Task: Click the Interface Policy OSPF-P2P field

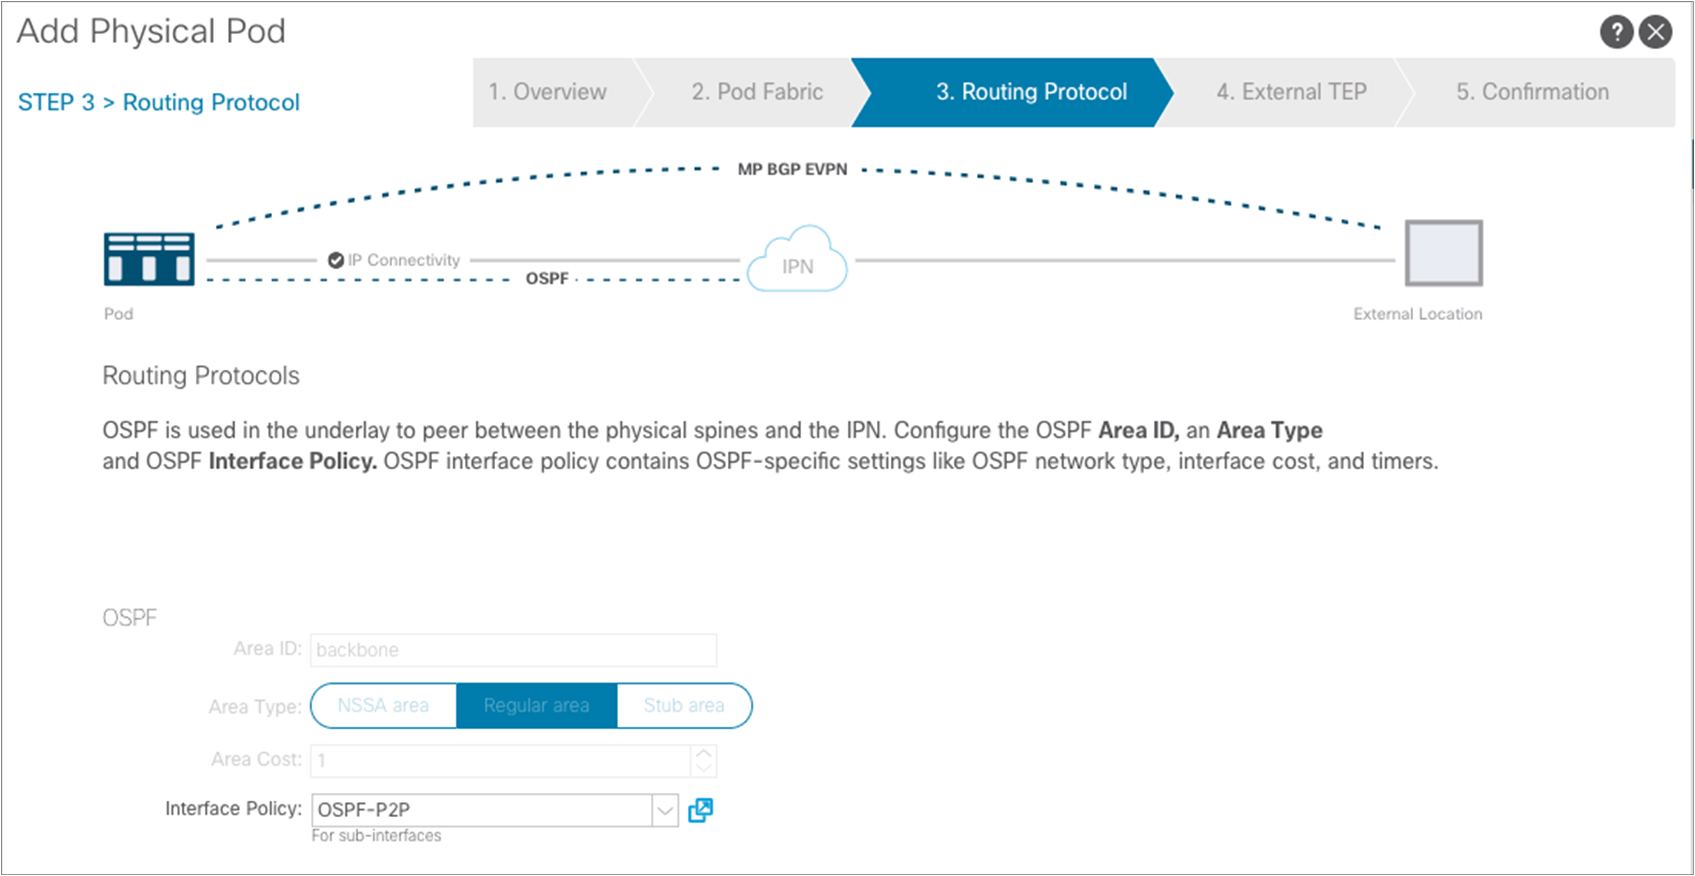Action: click(x=482, y=810)
